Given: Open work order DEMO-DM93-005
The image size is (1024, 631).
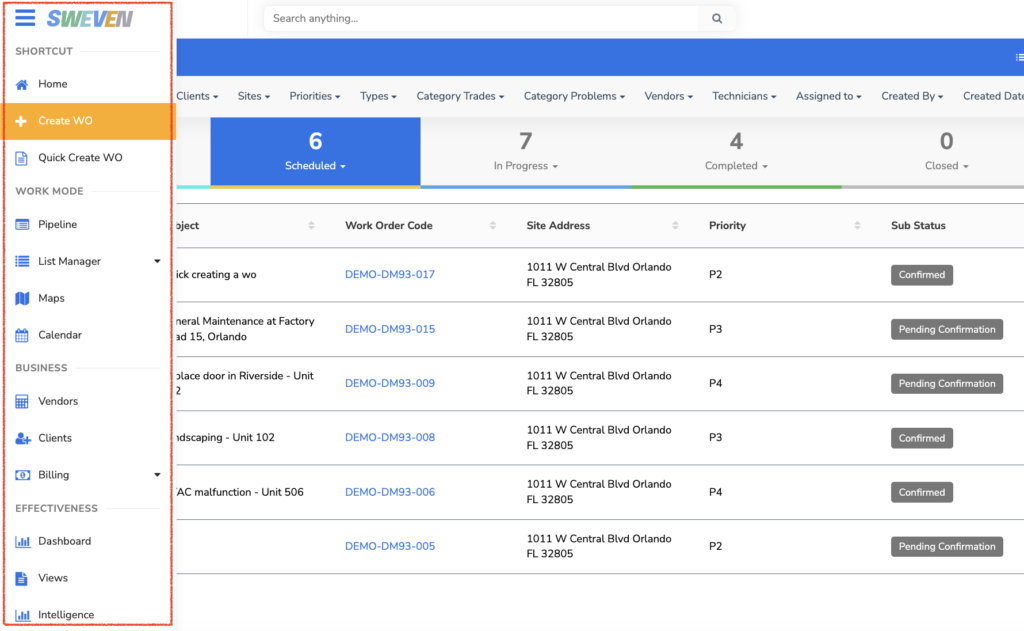Looking at the screenshot, I should pyautogui.click(x=390, y=547).
